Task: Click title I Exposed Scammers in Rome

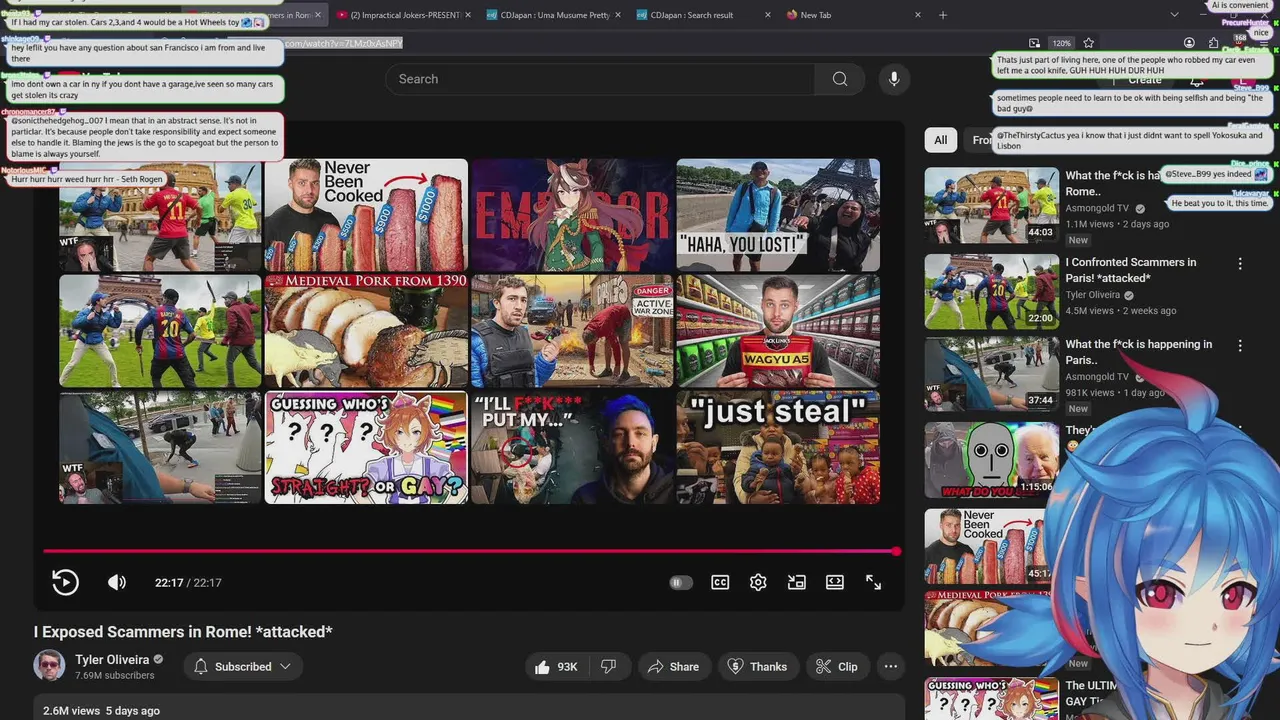Action: pos(183,632)
